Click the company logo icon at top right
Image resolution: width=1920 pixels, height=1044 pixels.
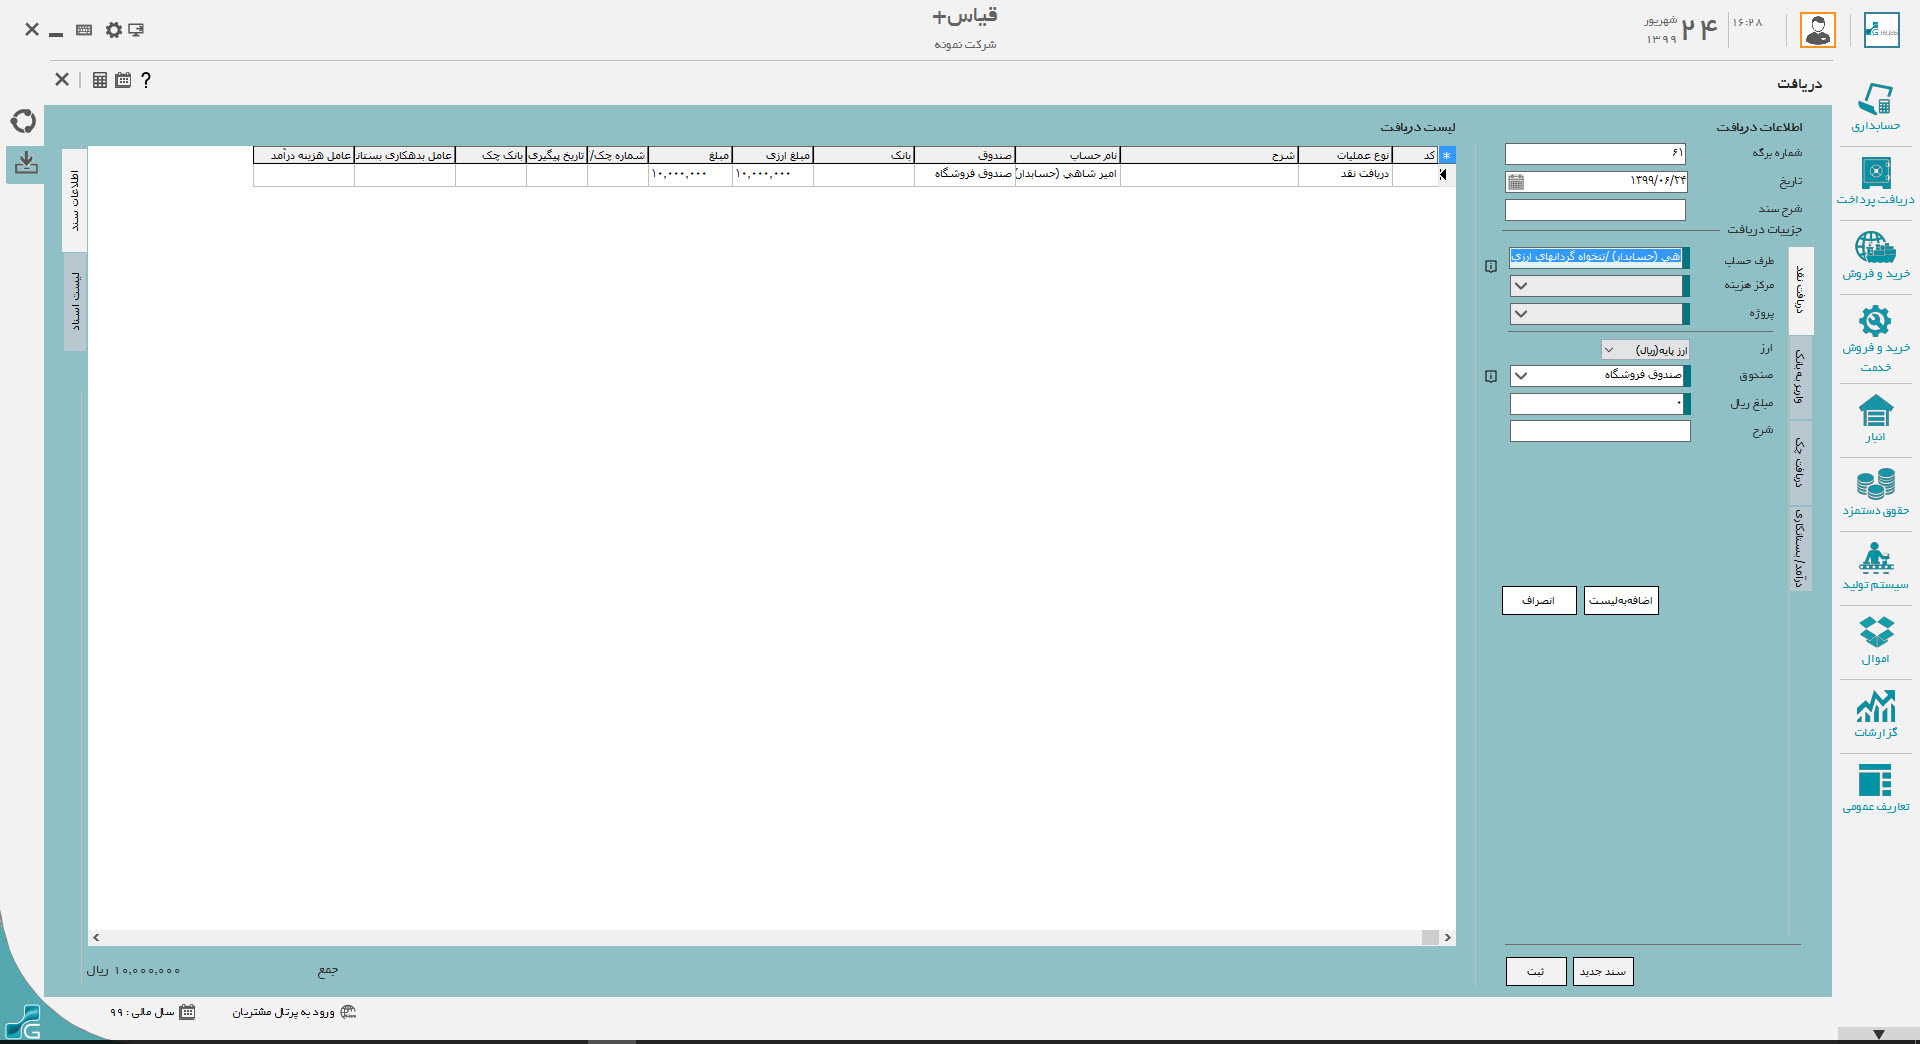(x=1882, y=30)
